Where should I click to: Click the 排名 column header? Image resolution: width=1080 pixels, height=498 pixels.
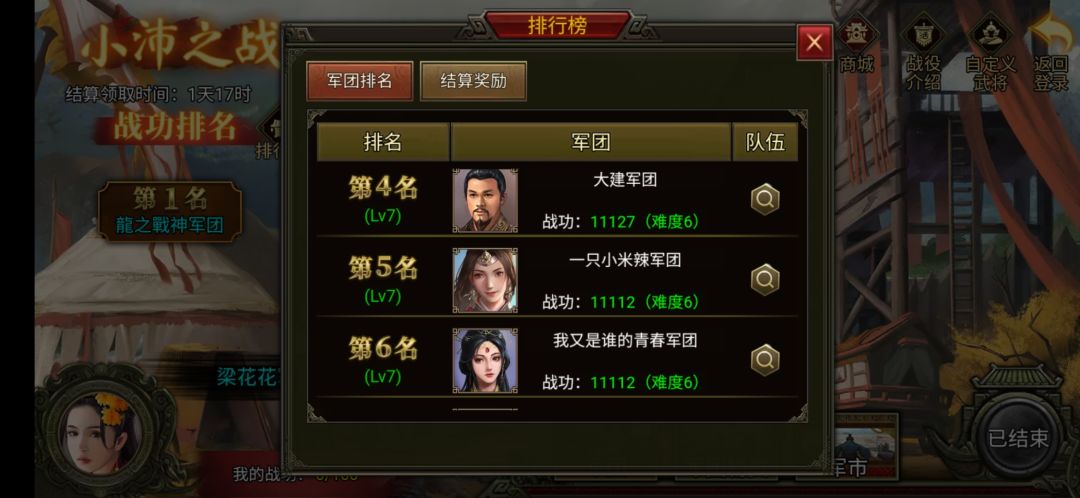(x=383, y=142)
